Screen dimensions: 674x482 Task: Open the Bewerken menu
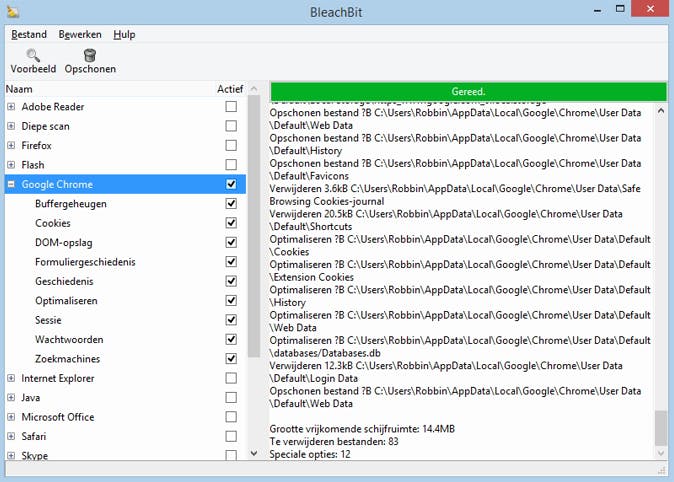pyautogui.click(x=80, y=34)
